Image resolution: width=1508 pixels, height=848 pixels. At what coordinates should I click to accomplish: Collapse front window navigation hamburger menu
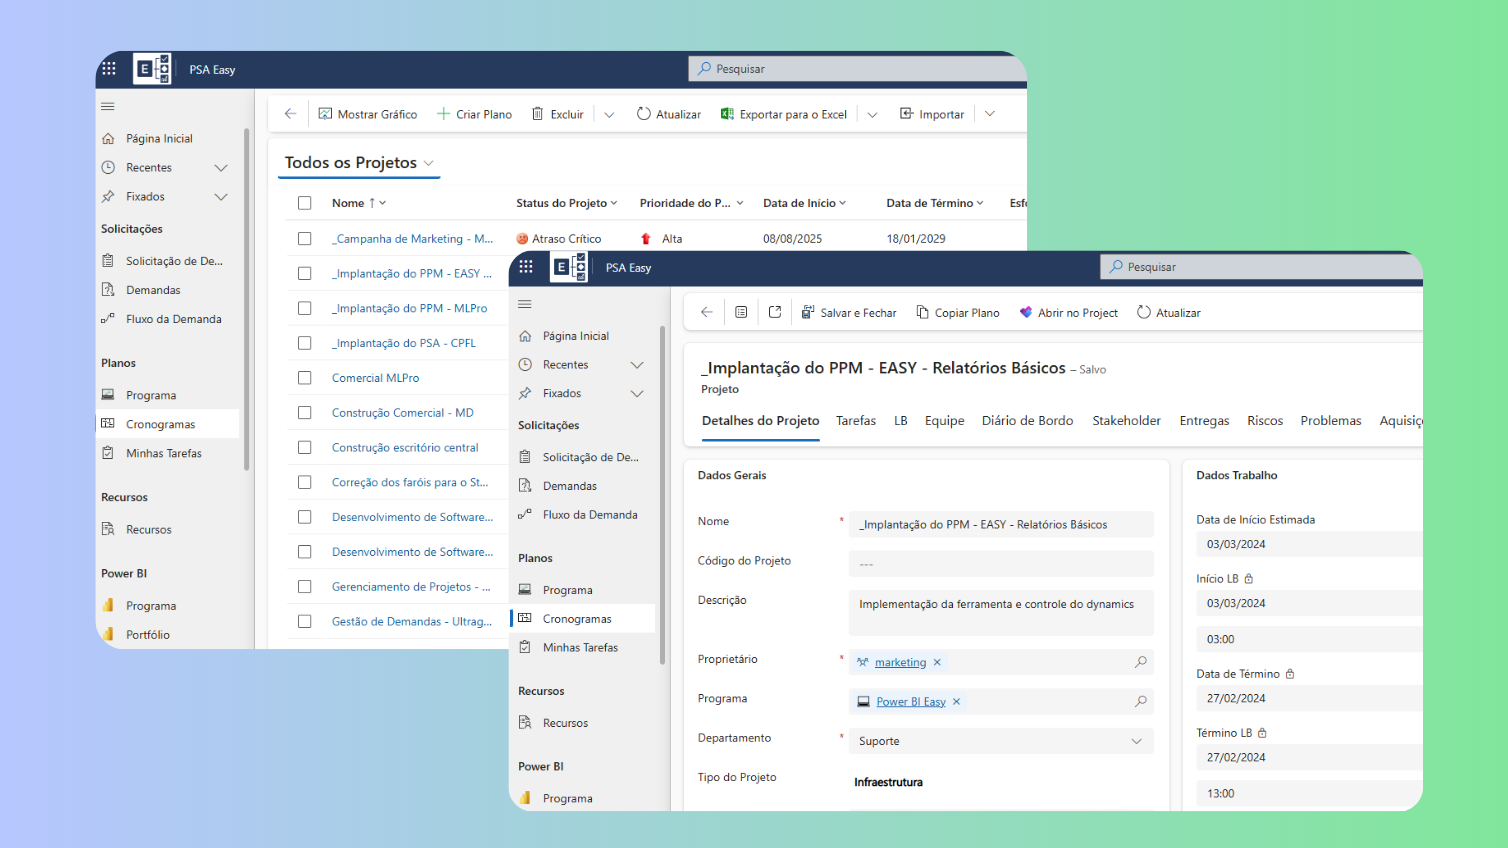point(525,304)
